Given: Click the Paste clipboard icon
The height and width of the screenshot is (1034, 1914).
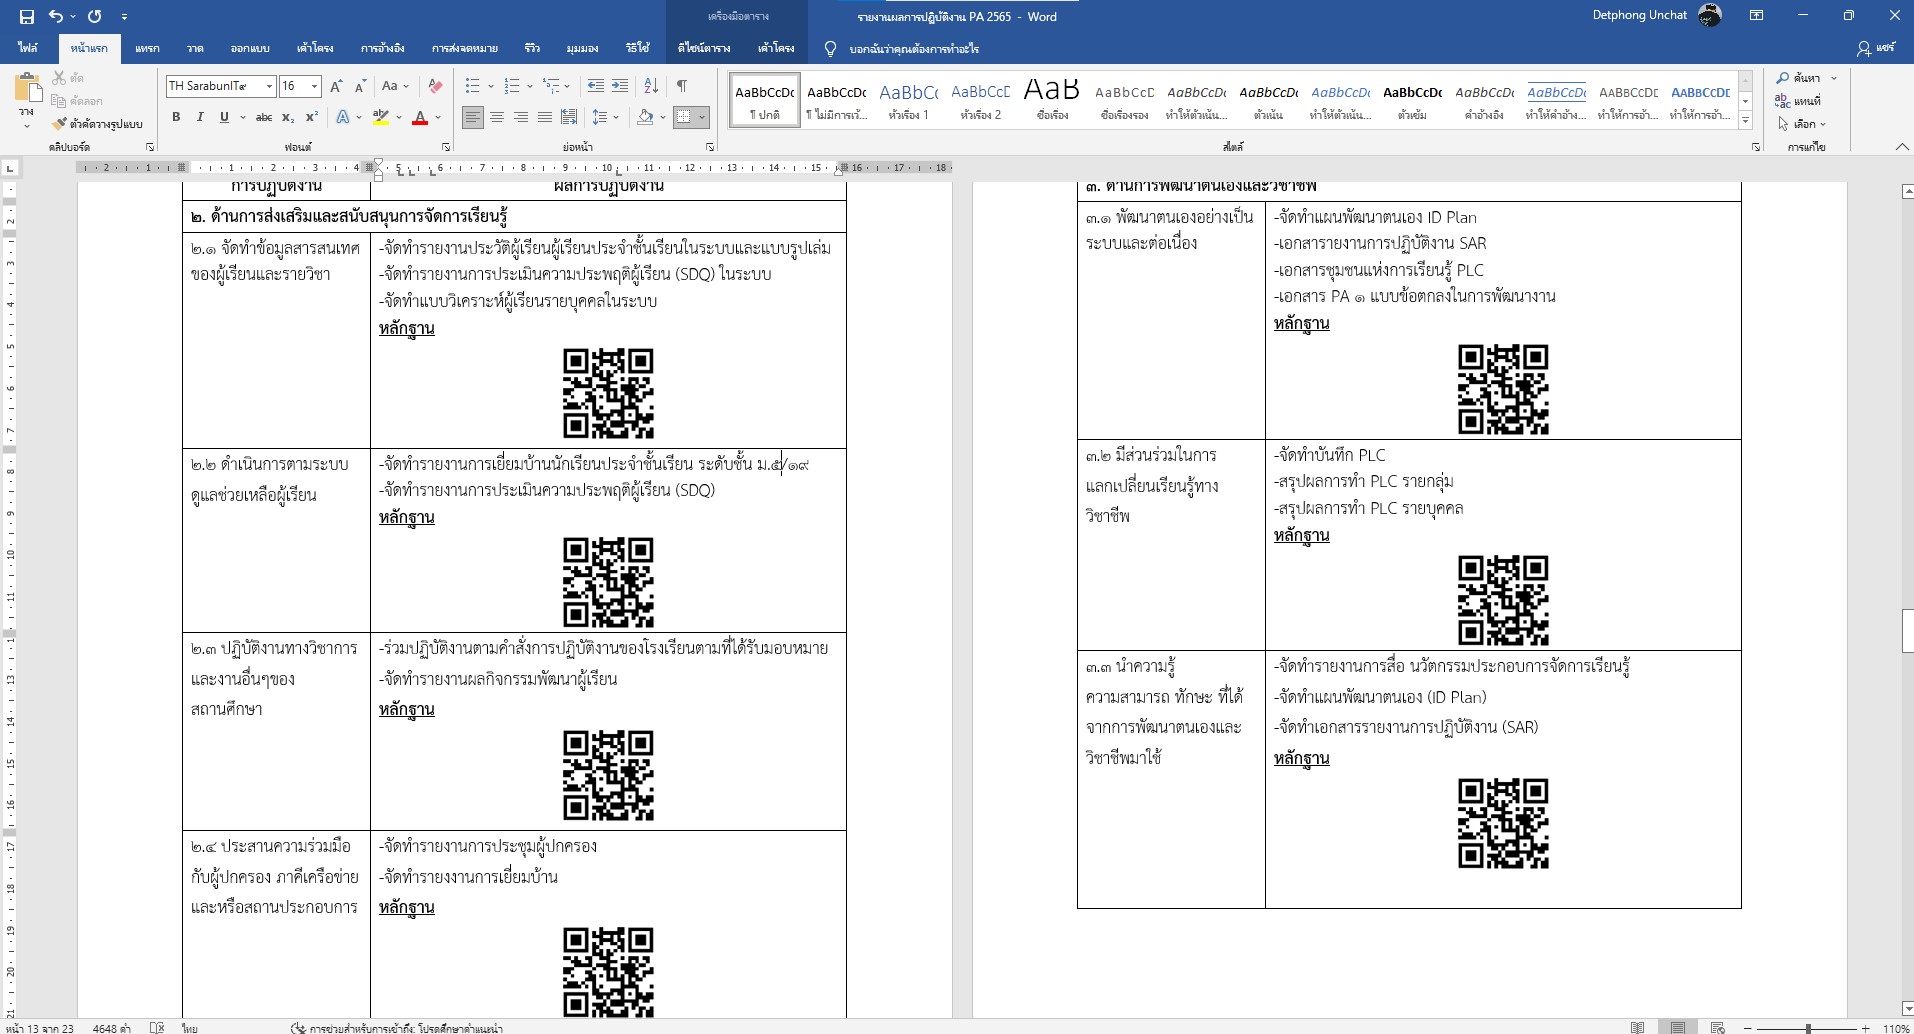Looking at the screenshot, I should 28,89.
